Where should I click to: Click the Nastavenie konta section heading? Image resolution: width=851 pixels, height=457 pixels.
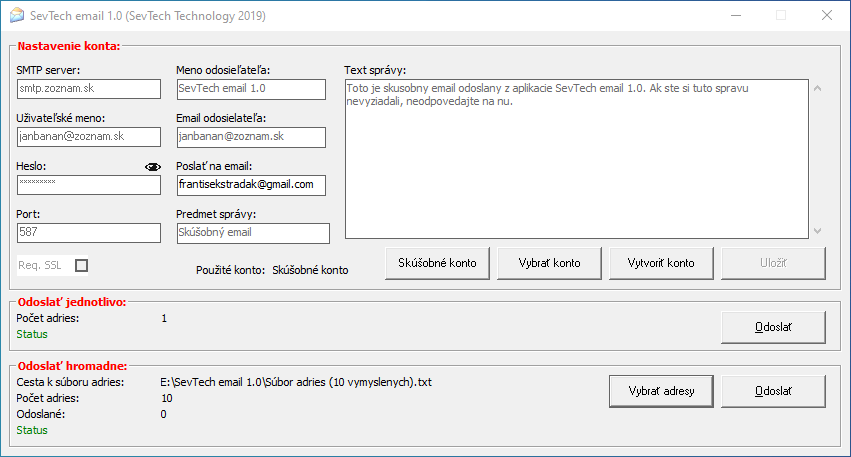coord(68,46)
